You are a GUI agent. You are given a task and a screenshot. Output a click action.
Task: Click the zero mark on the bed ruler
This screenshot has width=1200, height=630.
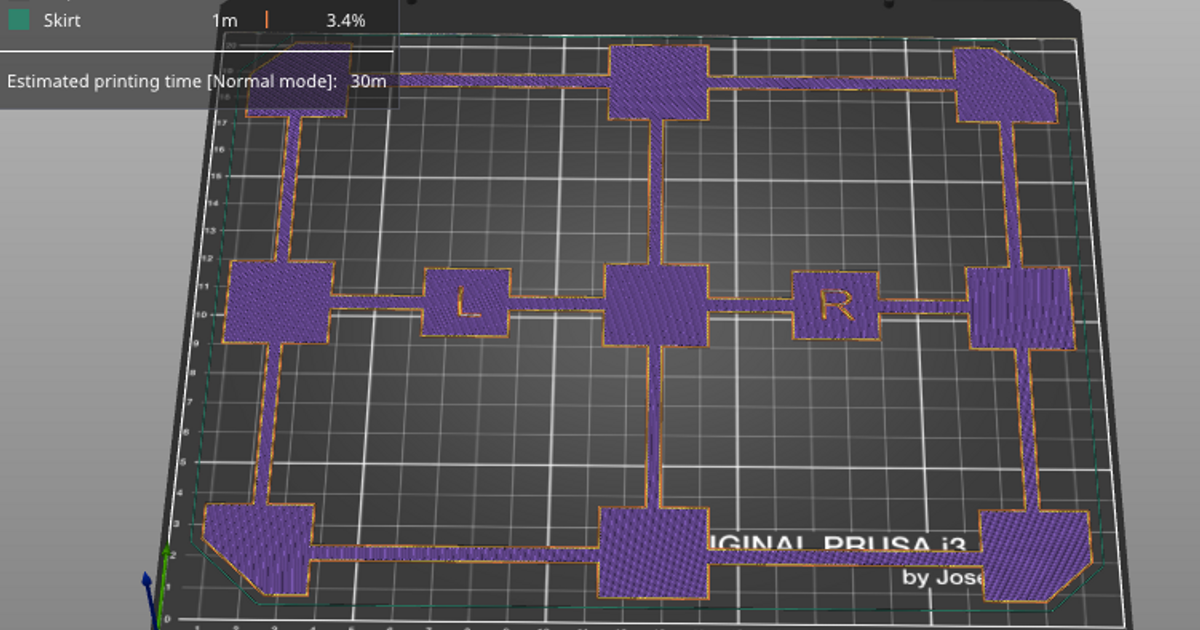(168, 618)
